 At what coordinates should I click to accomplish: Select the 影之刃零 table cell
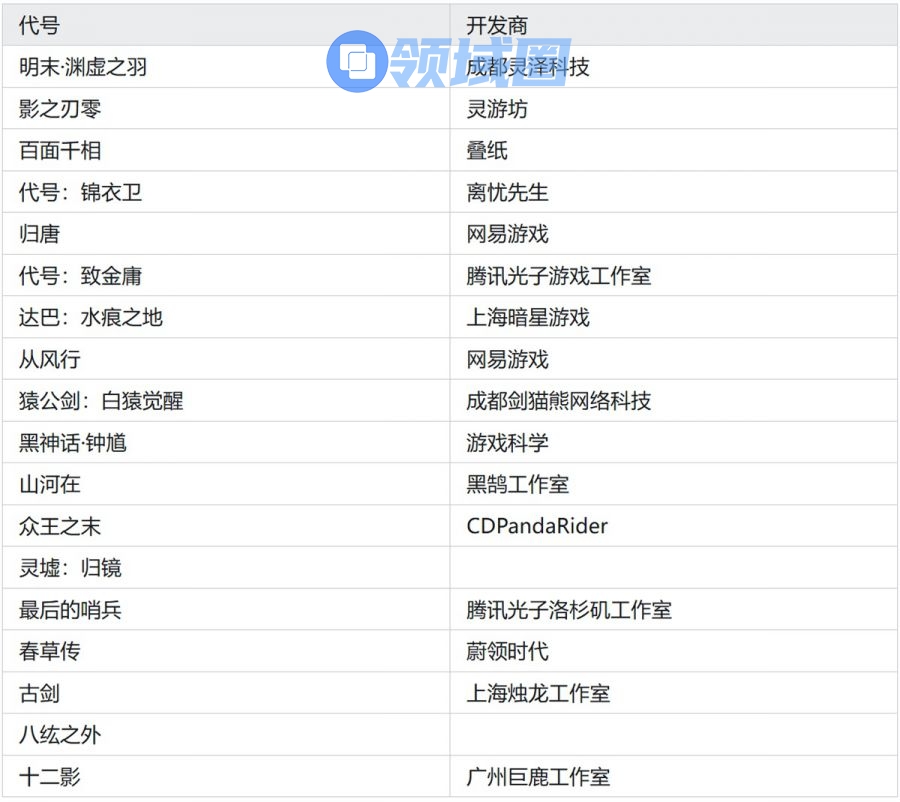tap(60, 109)
